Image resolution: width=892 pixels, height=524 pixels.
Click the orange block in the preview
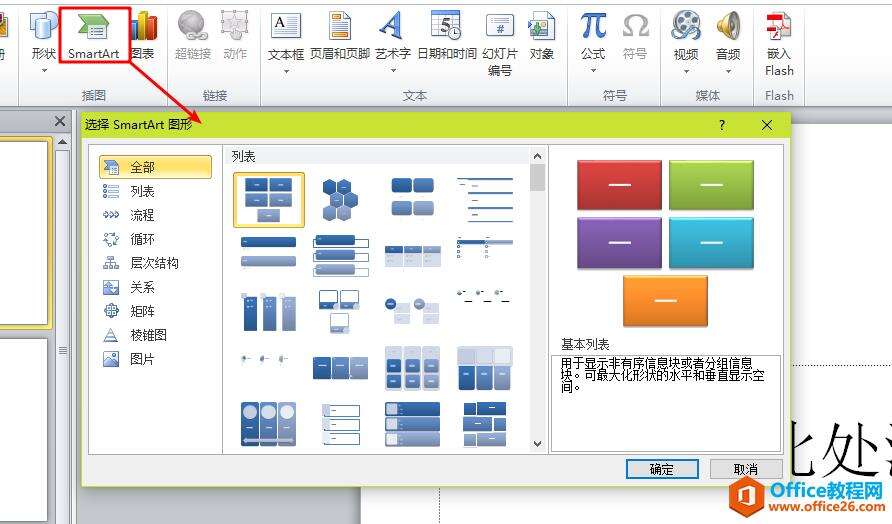[x=666, y=300]
